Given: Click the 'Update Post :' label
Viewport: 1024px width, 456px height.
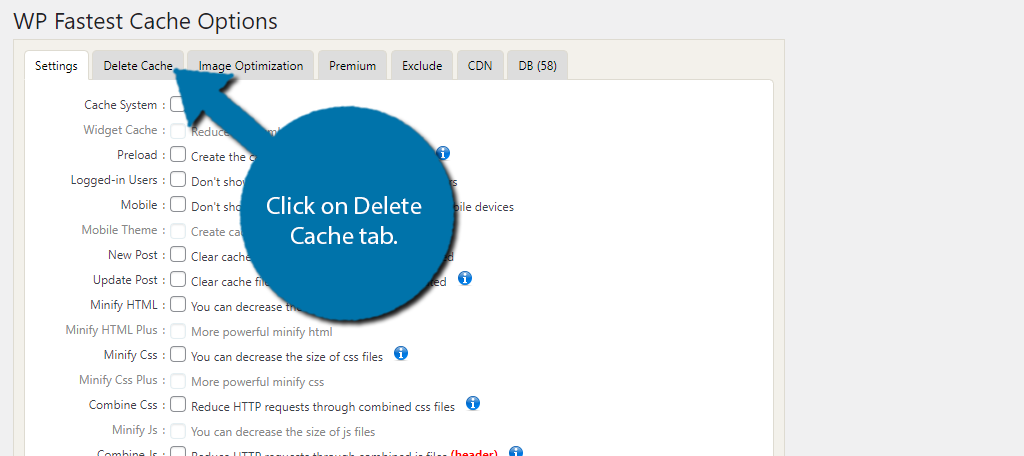Looking at the screenshot, I should [129, 280].
